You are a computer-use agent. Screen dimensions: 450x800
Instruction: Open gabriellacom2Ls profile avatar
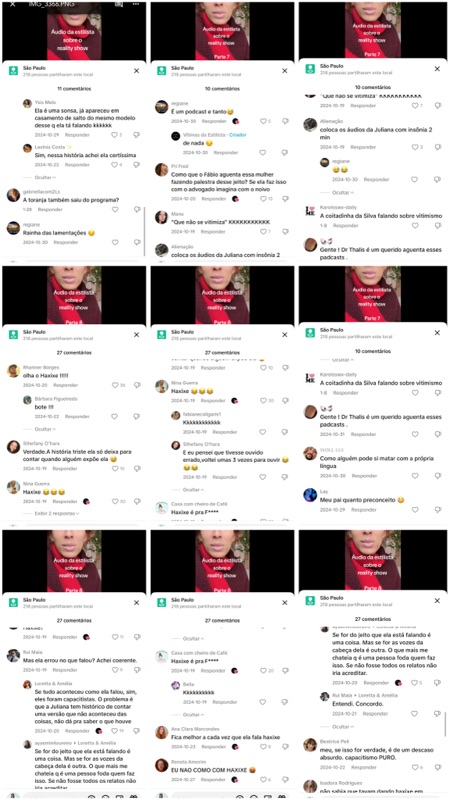[x=13, y=195]
